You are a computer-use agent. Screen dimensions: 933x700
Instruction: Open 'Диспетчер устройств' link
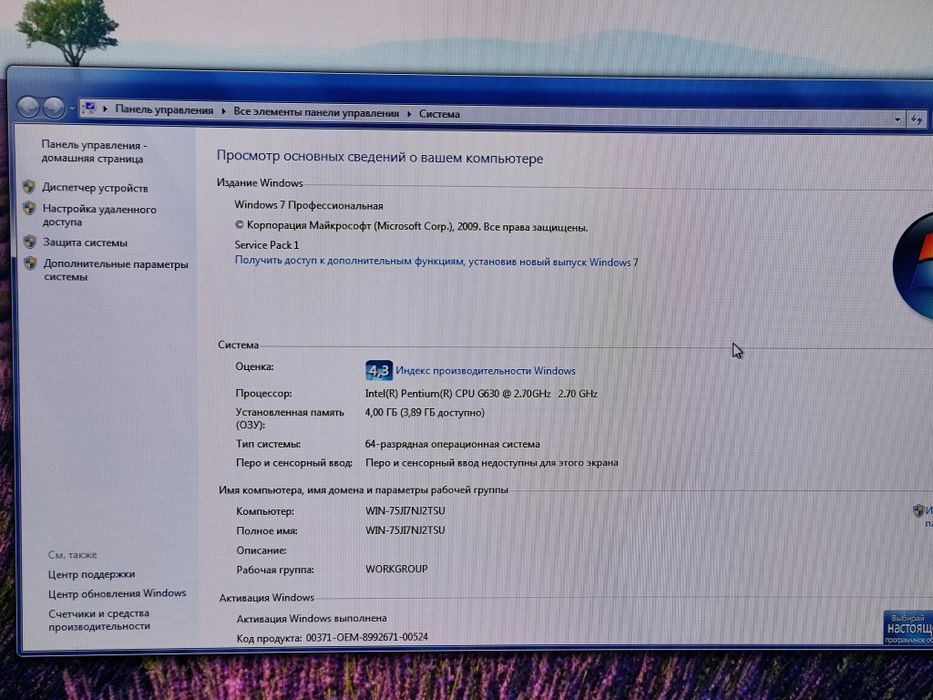tap(95, 188)
